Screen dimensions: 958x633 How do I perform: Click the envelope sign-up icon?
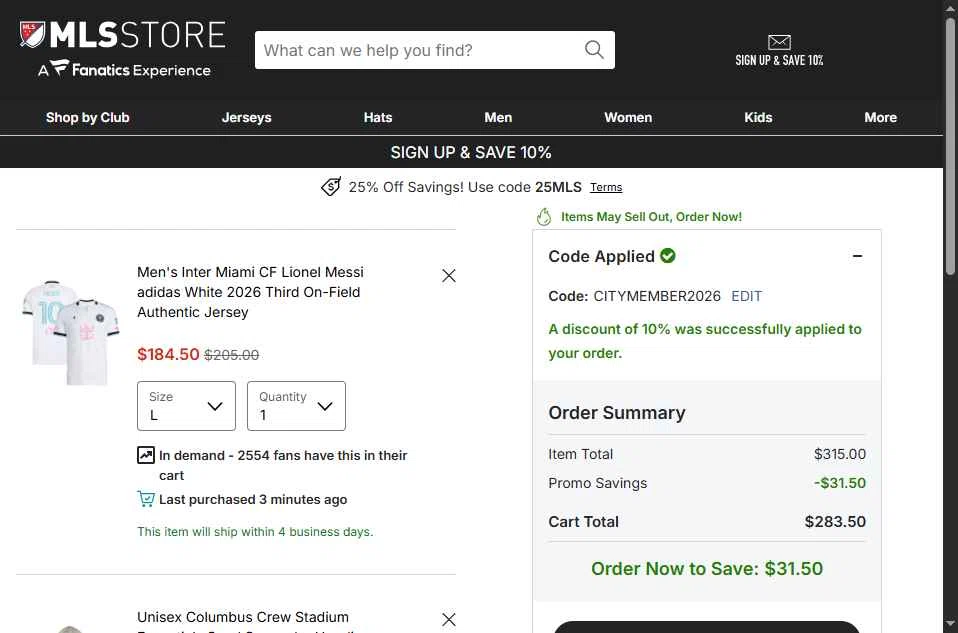coord(779,42)
